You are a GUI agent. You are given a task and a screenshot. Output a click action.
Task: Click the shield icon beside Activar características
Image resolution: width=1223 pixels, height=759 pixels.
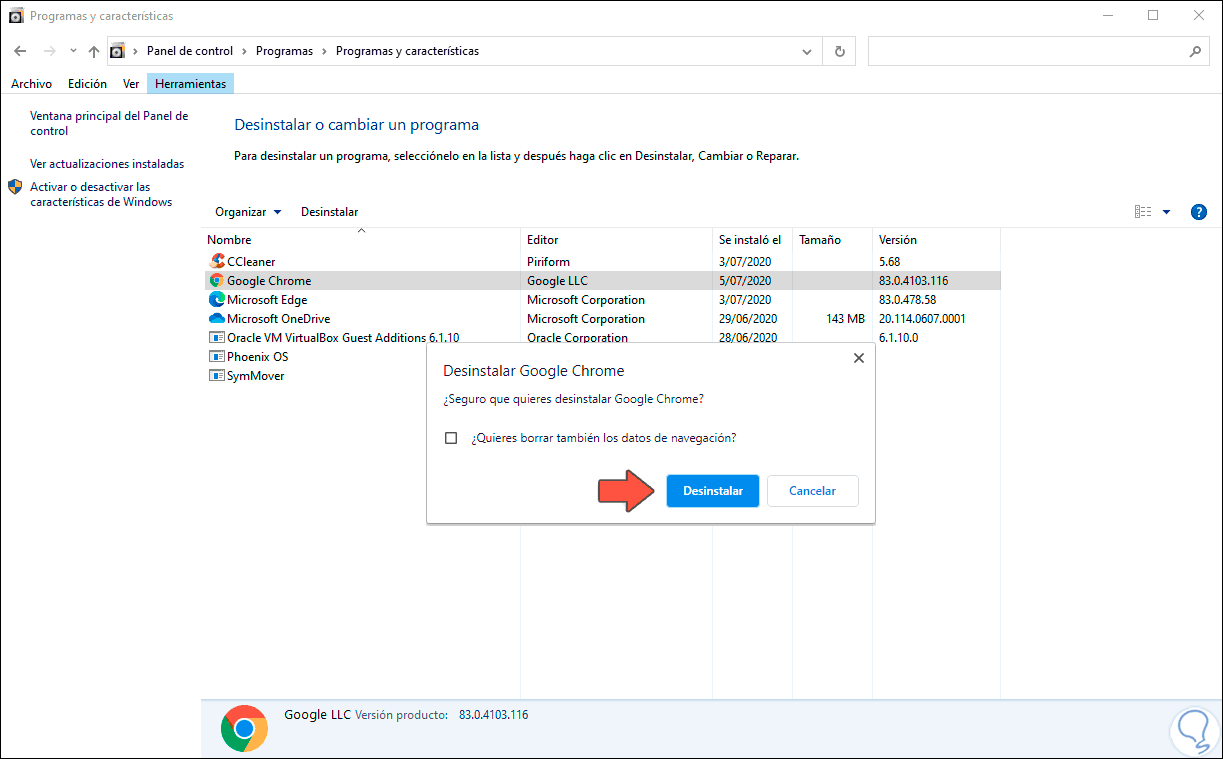coord(15,187)
